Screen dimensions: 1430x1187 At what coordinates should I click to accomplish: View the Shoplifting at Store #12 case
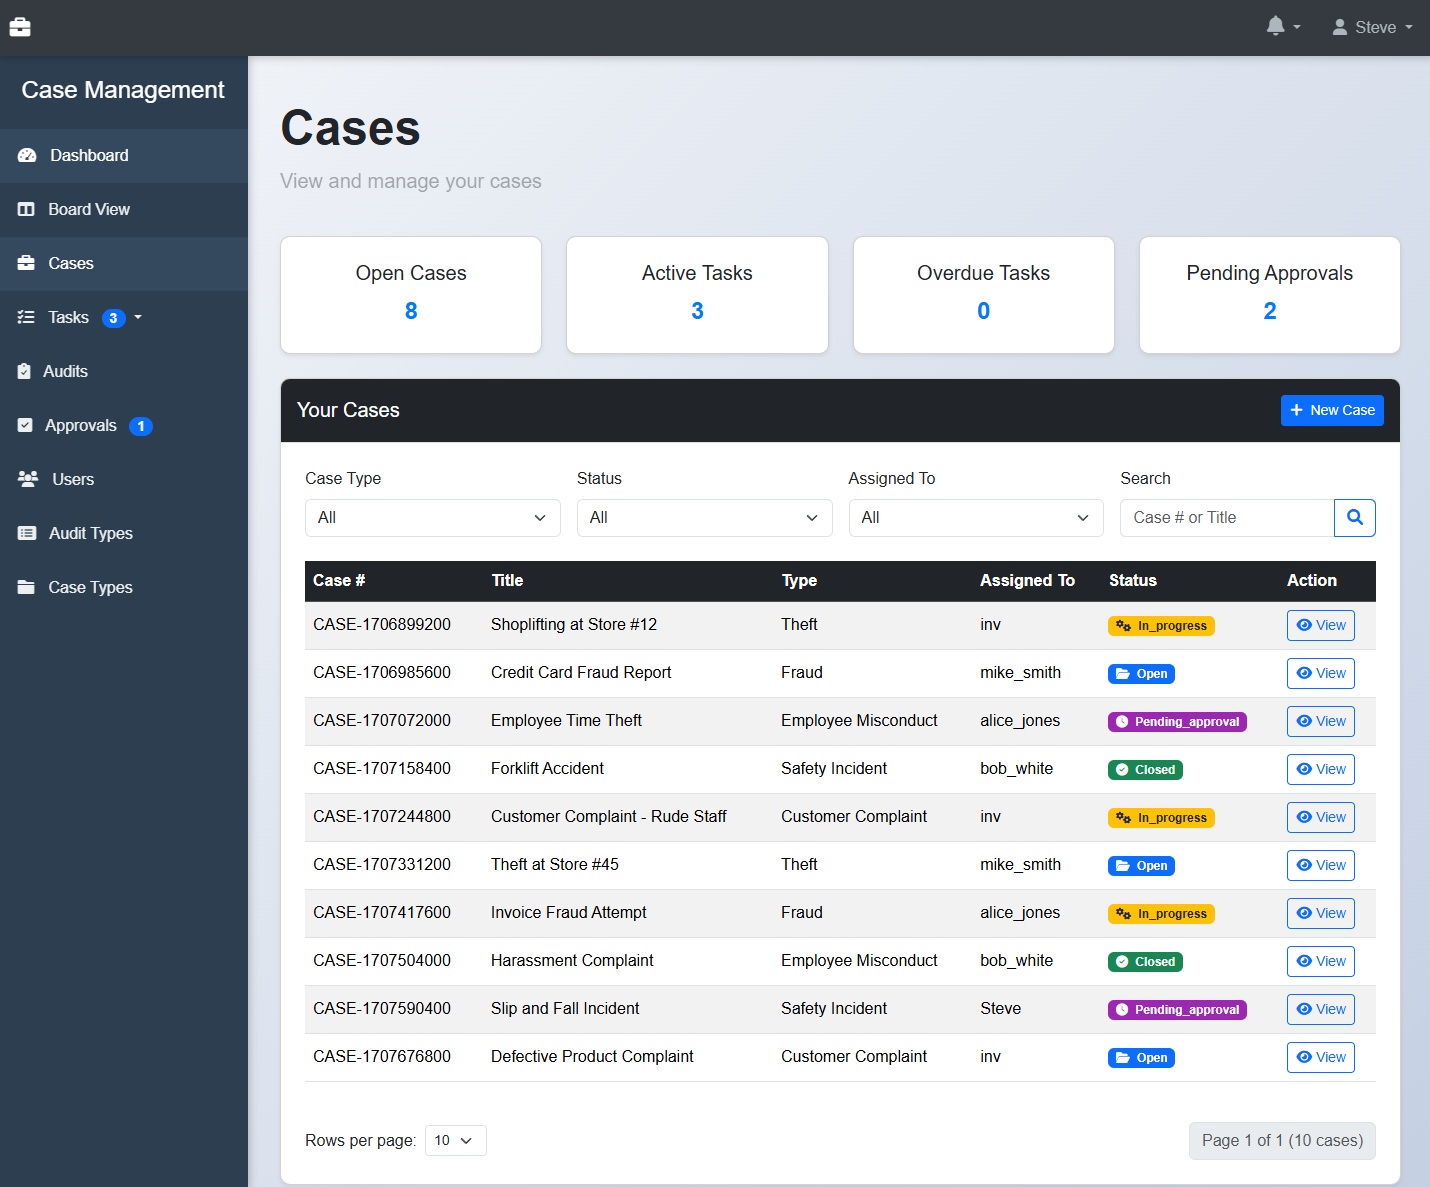(1320, 626)
